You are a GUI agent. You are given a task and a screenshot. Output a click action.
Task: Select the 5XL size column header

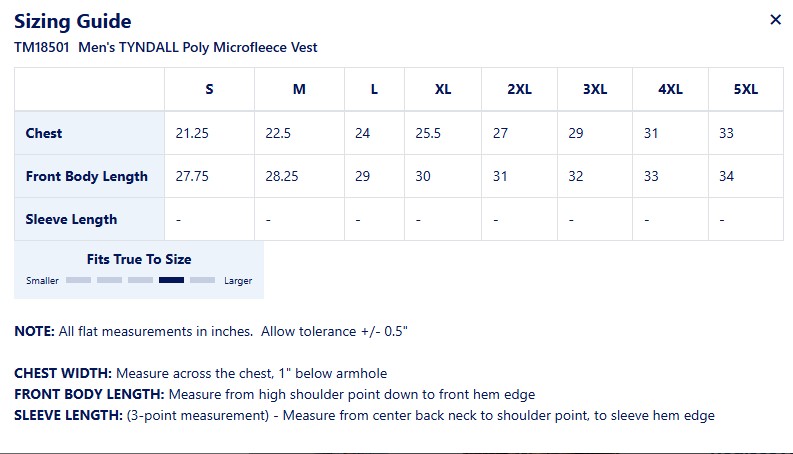point(745,89)
